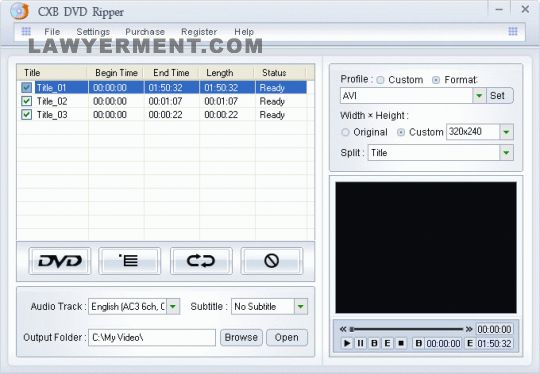Click the left grid icon in menu bar

click(26, 31)
